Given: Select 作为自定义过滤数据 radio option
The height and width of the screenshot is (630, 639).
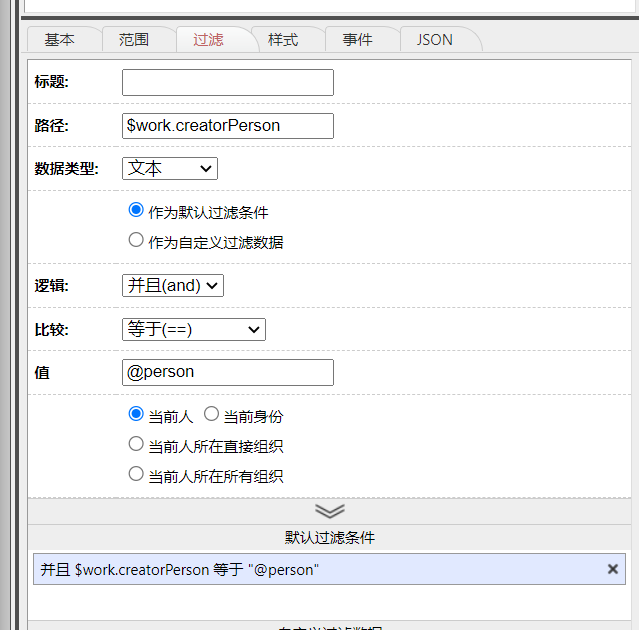Looking at the screenshot, I should [x=136, y=240].
